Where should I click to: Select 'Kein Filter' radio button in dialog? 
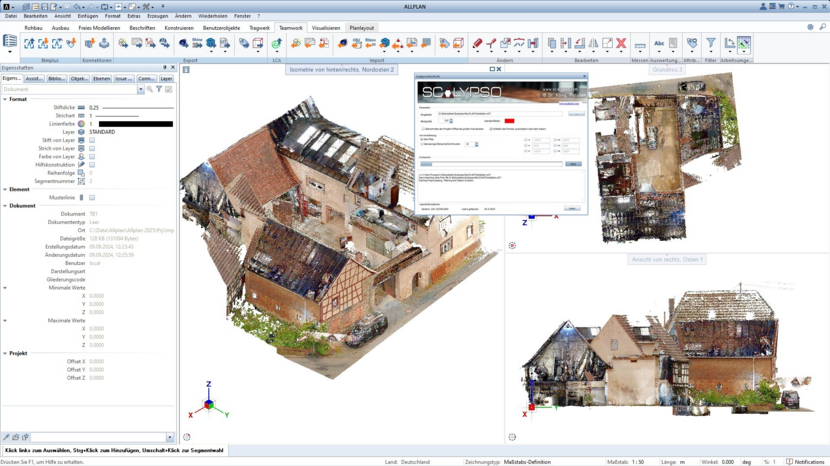click(x=422, y=139)
